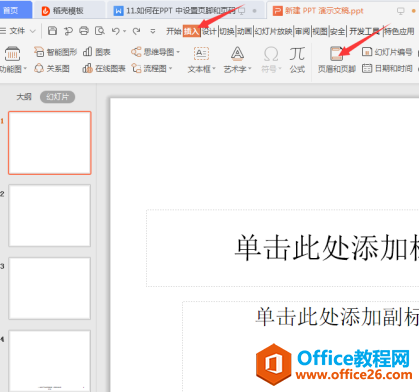This screenshot has width=419, height=392.
Task: Expand the 文本框 dropdown arrow
Action: [x=214, y=69]
